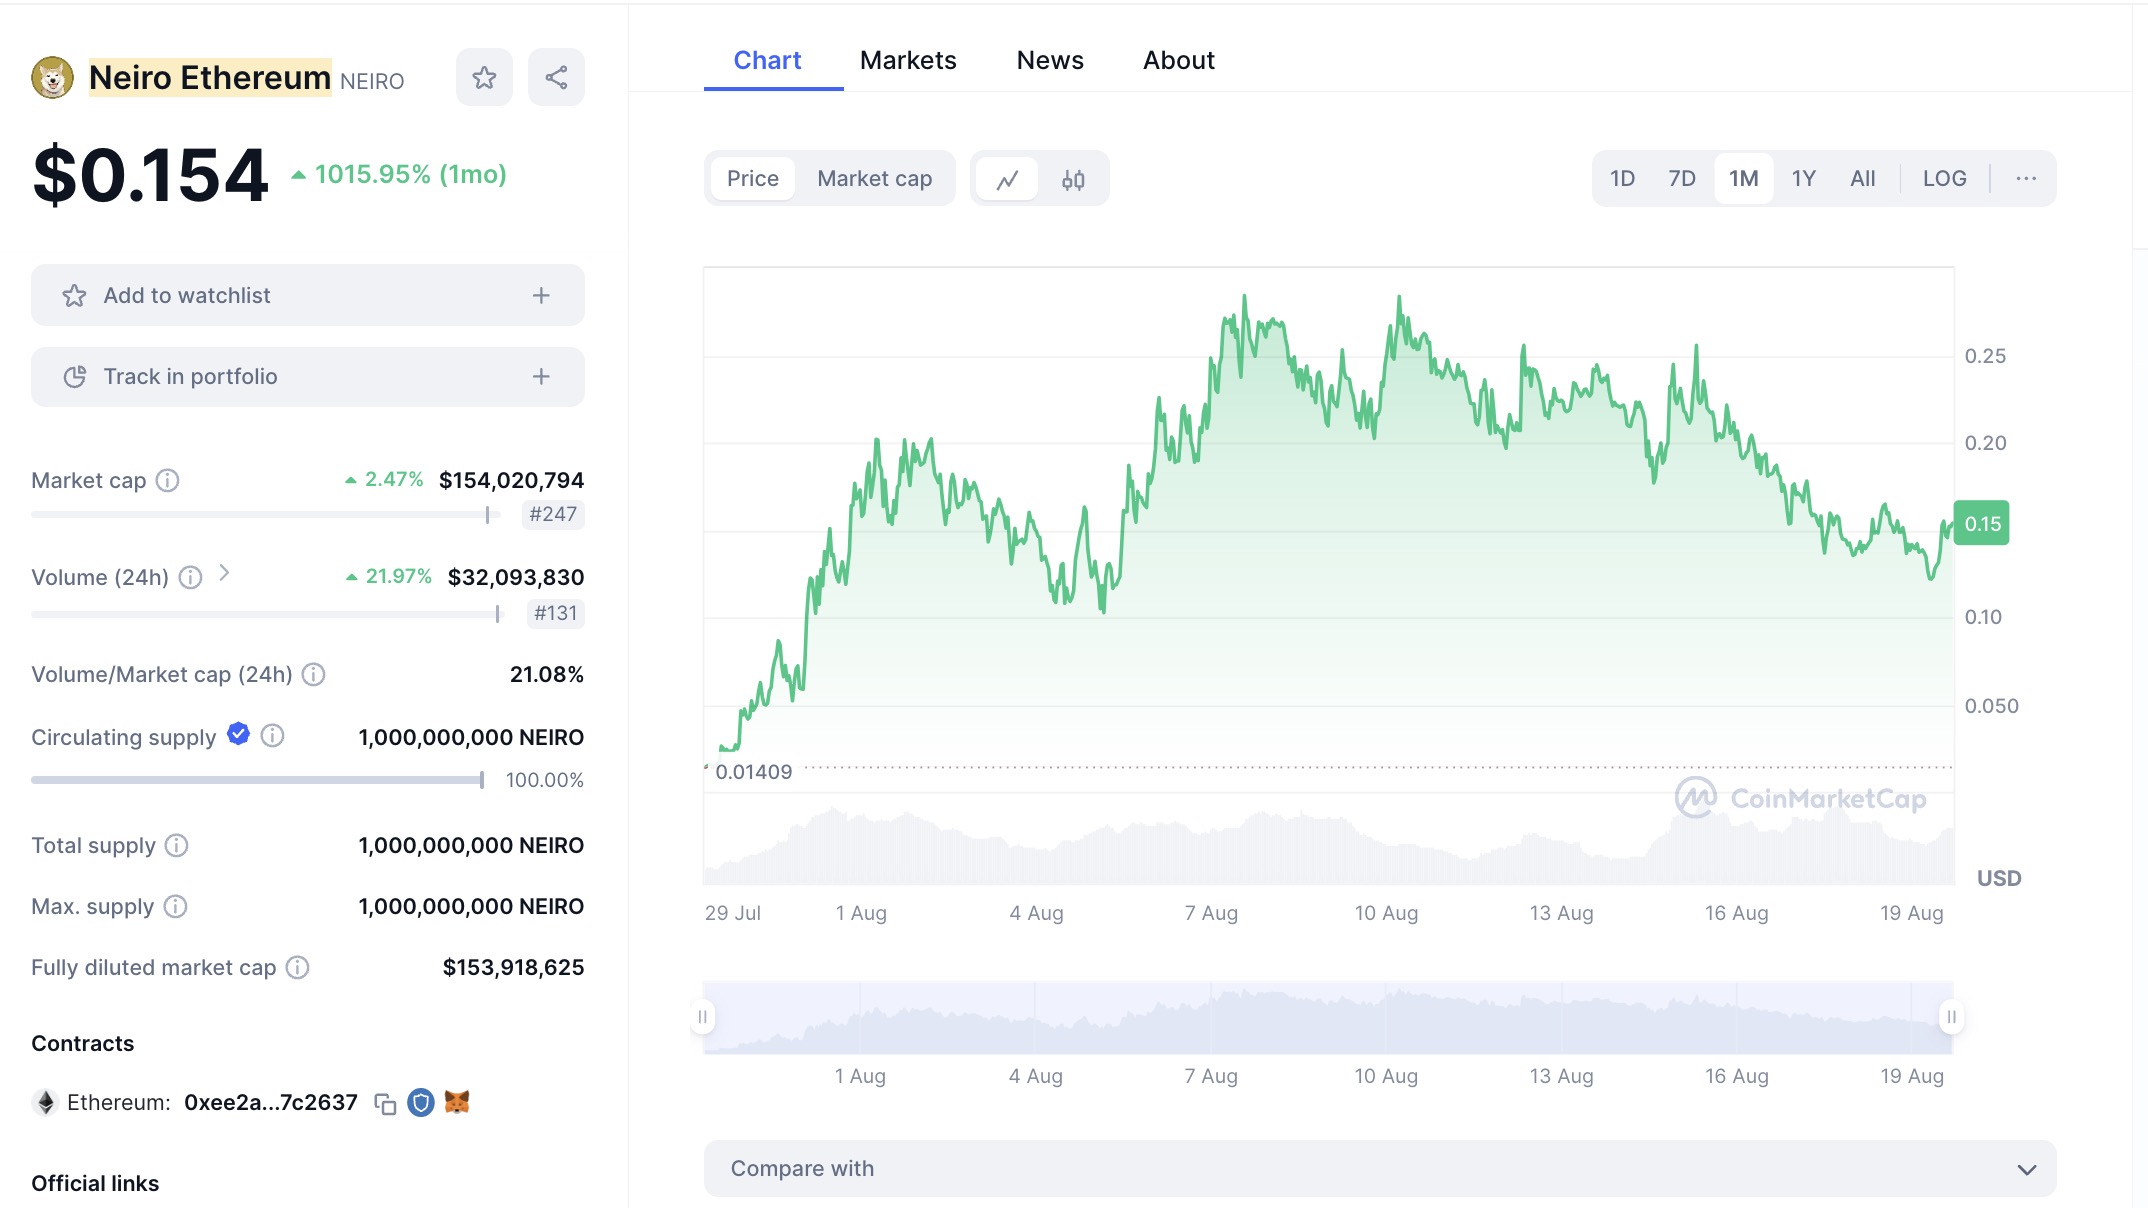
Task: Switch to the News tab
Action: pyautogui.click(x=1049, y=60)
